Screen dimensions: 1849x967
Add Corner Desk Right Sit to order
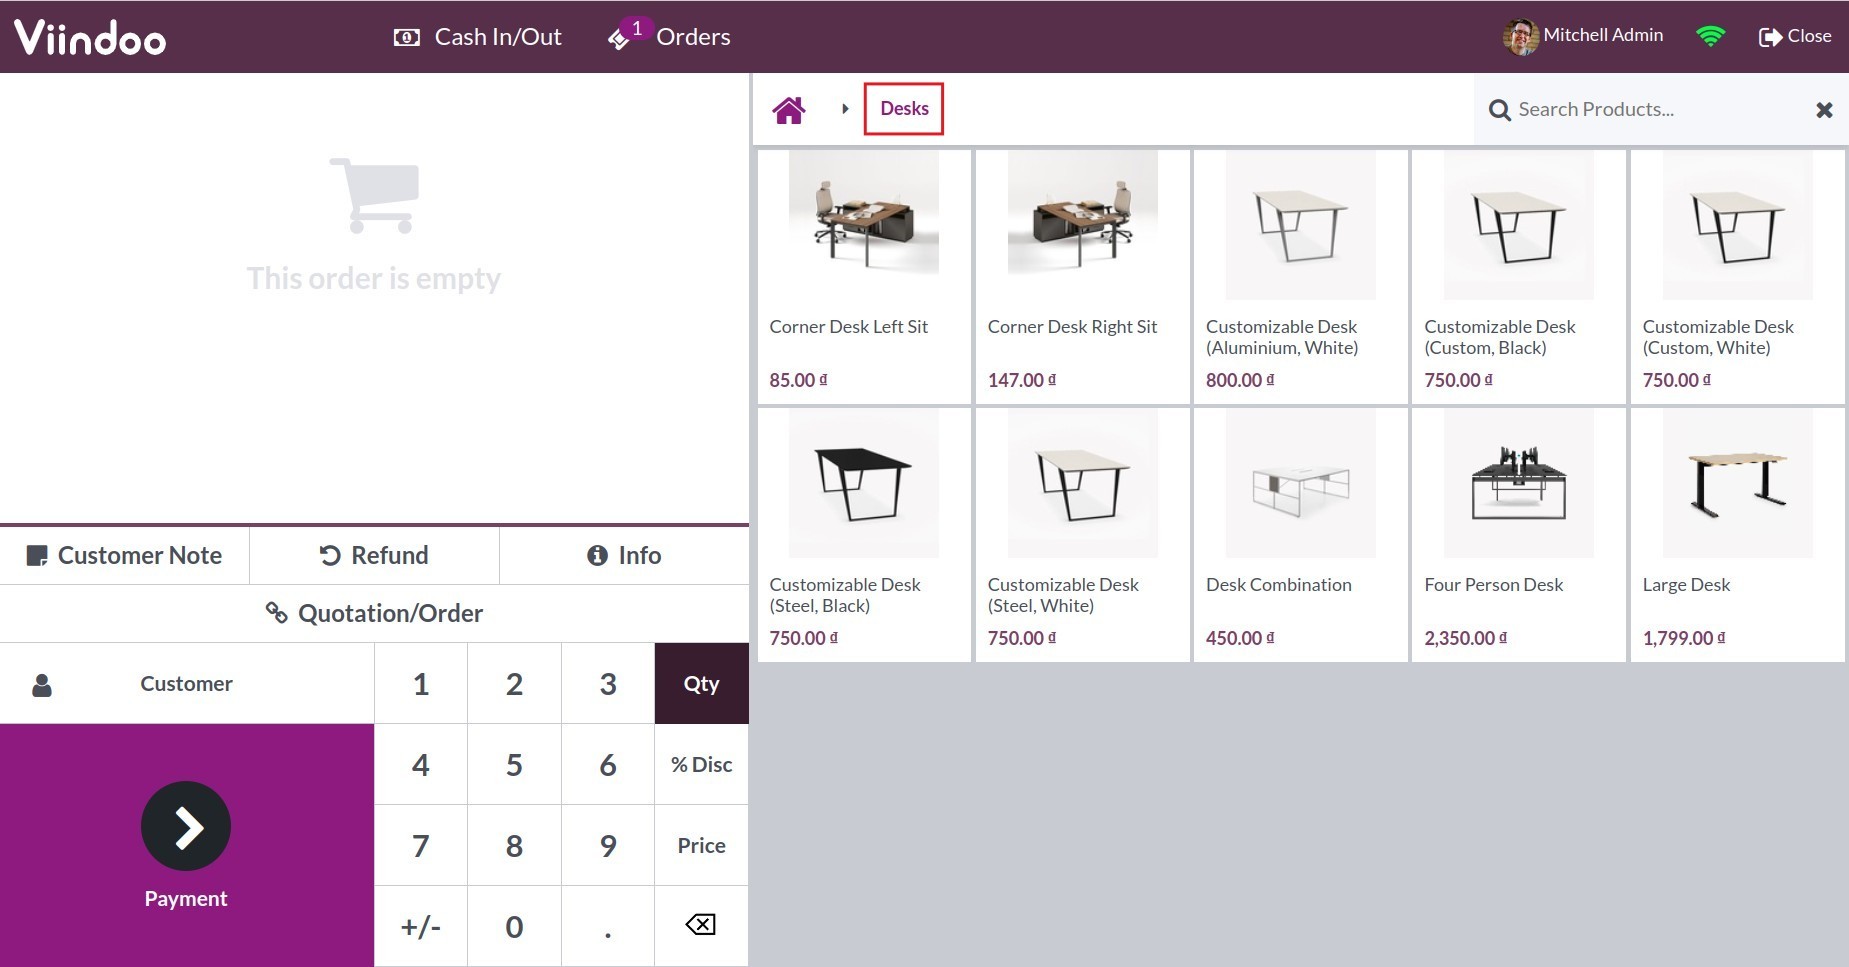coord(1082,277)
